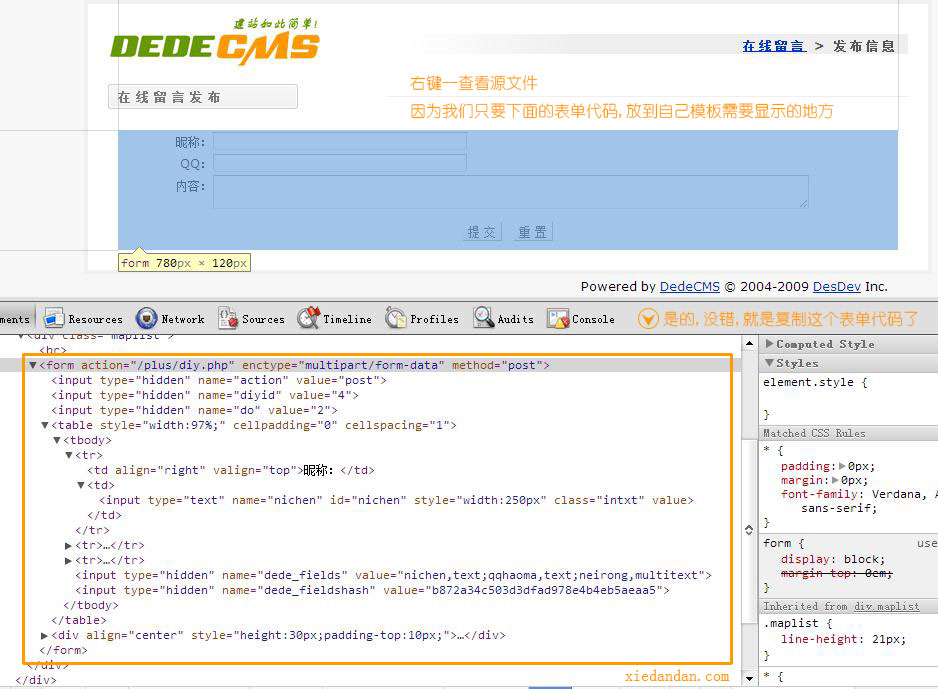Click the div.maplist inherited link

point(887,606)
